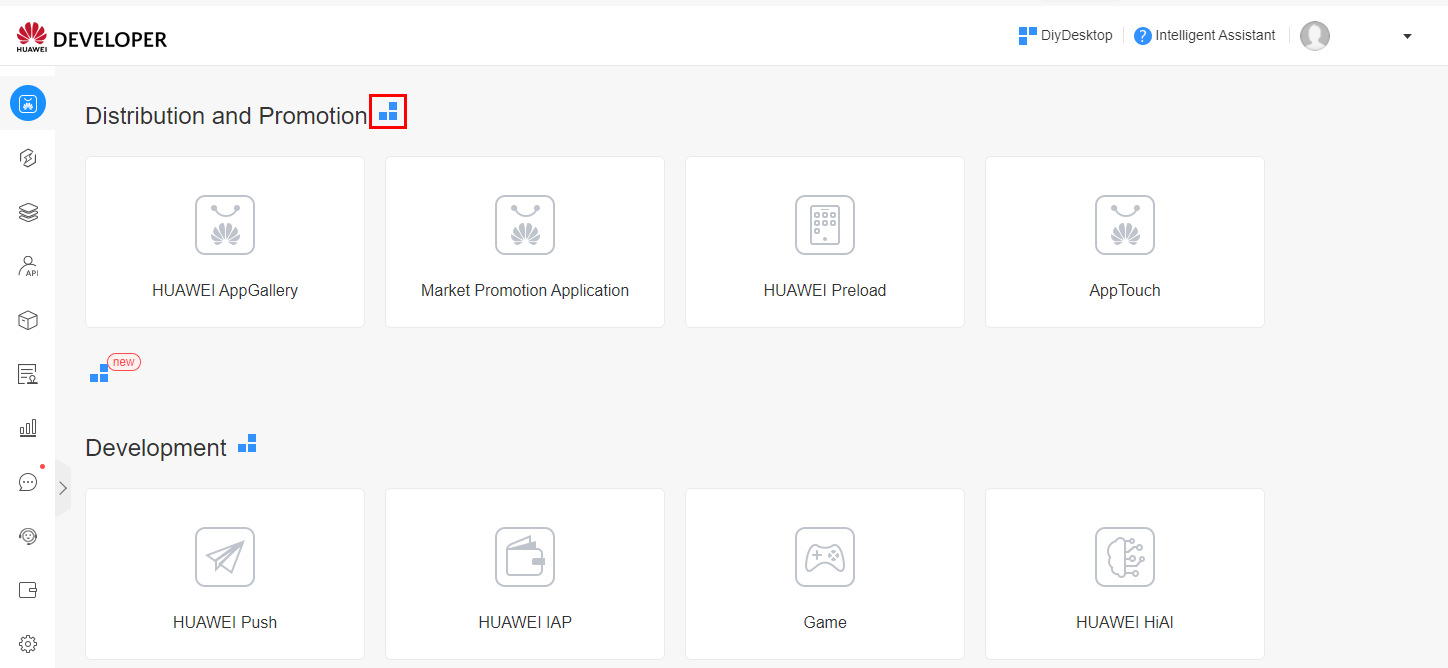Click the DiyDesktop button in header
Viewport: 1448px width, 668px height.
tap(1065, 35)
